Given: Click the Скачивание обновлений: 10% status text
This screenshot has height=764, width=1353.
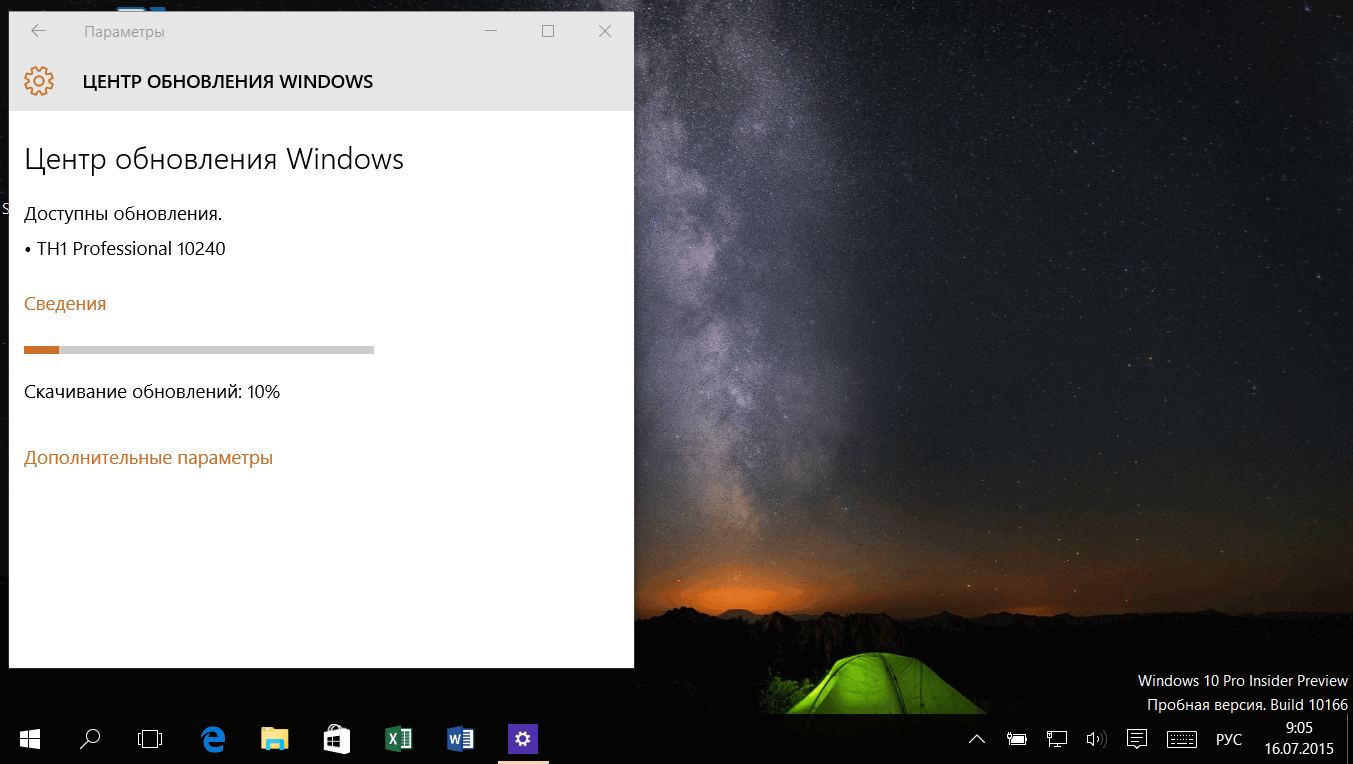Looking at the screenshot, I should pos(152,392).
